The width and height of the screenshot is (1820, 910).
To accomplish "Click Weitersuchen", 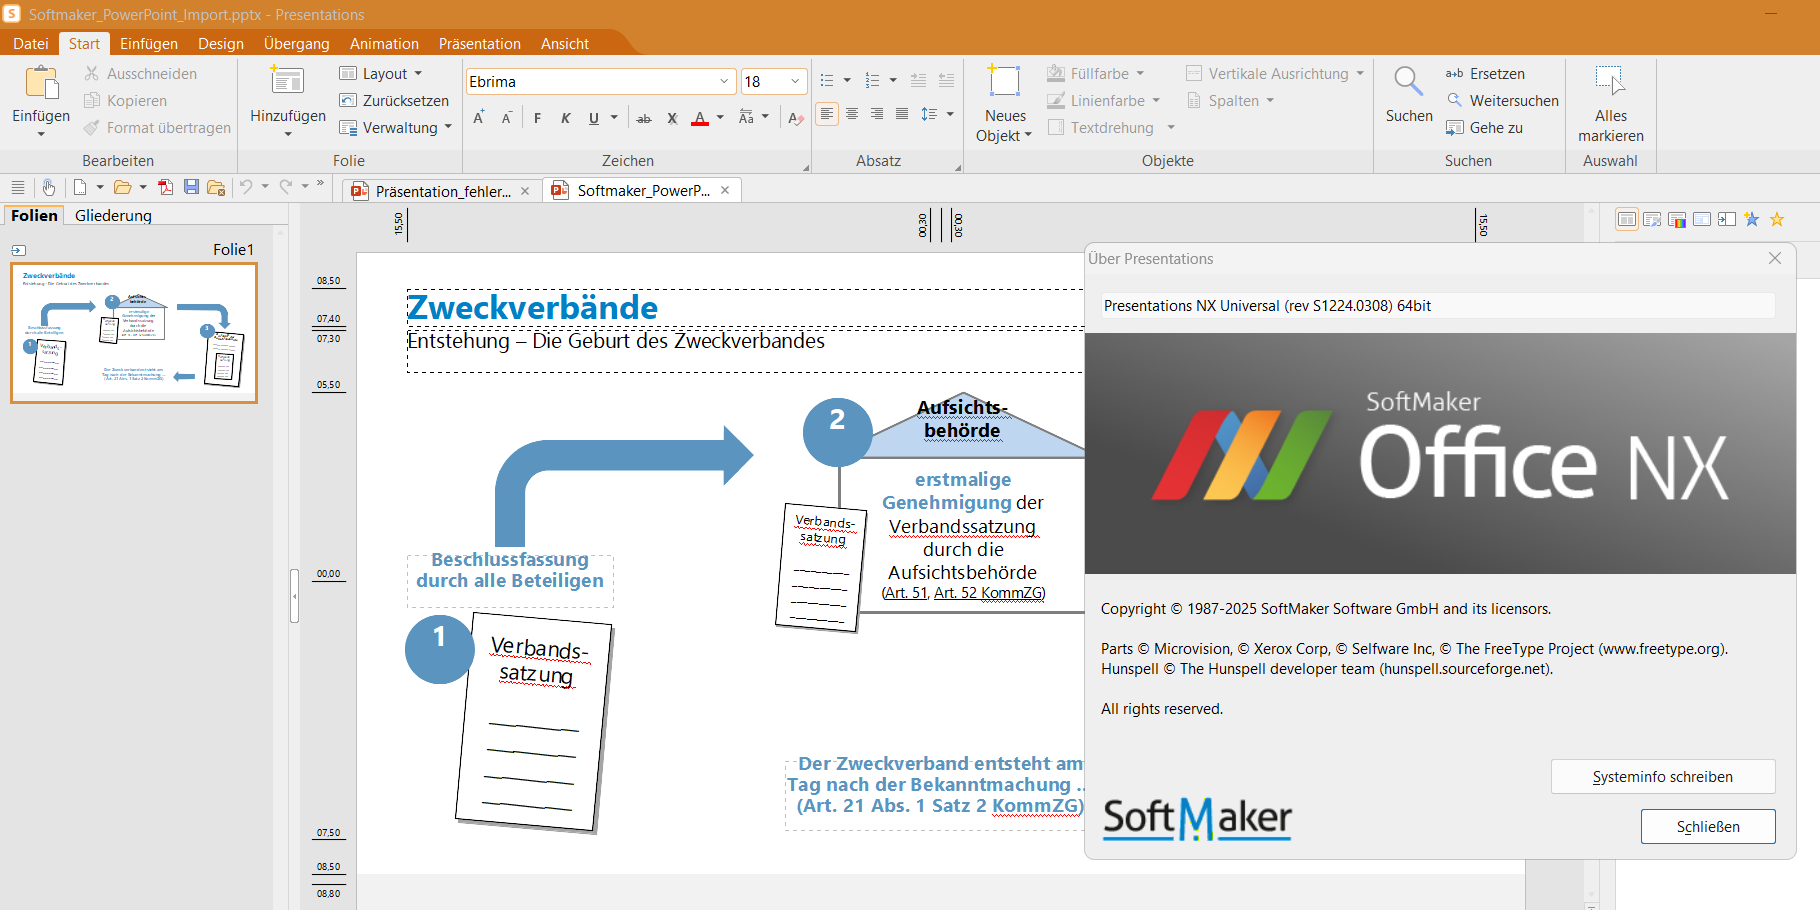I will (x=1503, y=101).
